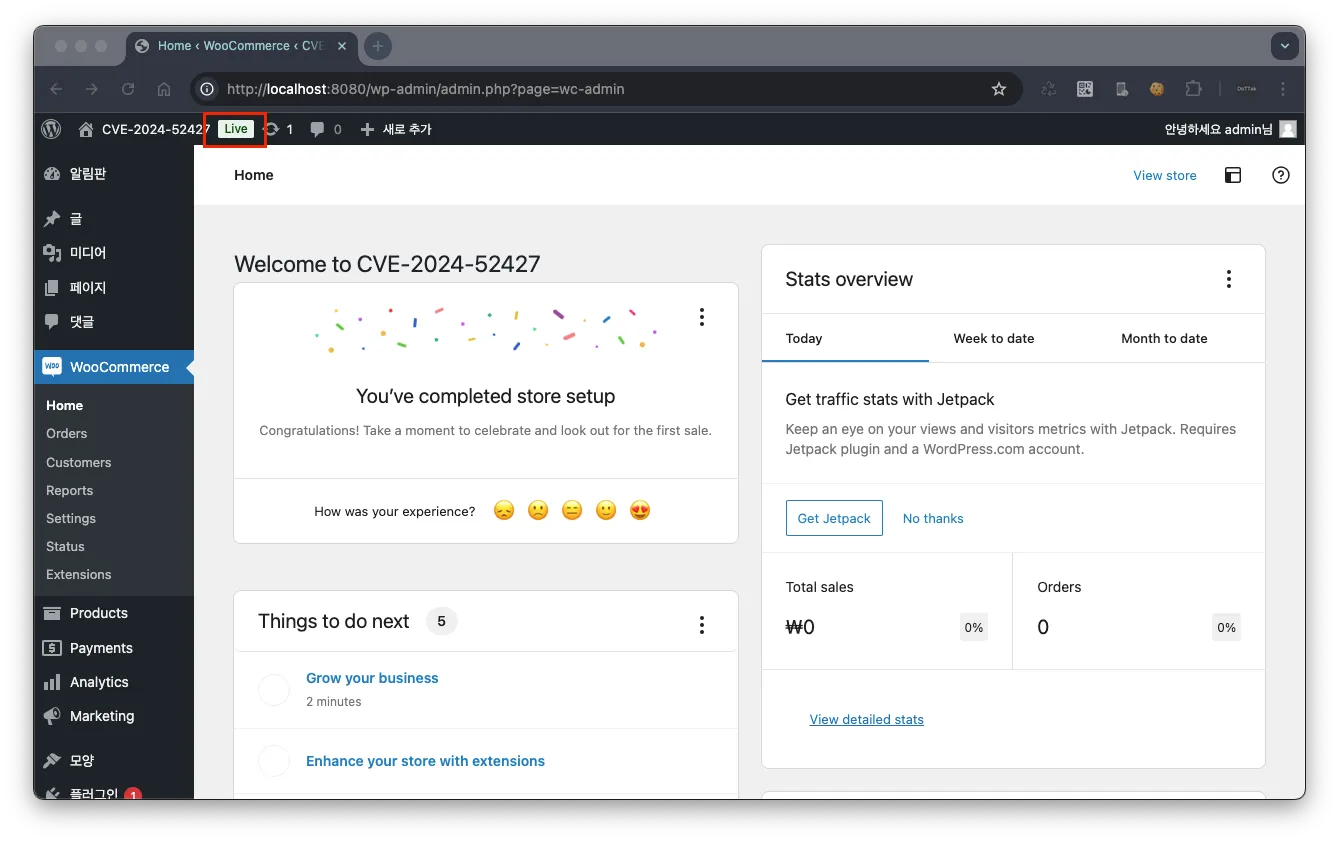Open the comments bubble icon showing 0

click(326, 129)
